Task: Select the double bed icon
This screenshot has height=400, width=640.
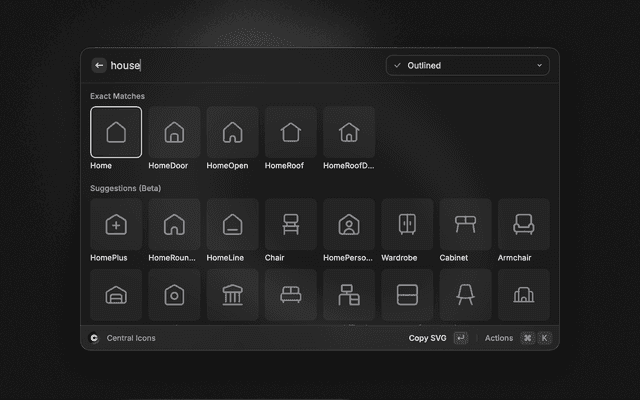Action: [x=291, y=295]
